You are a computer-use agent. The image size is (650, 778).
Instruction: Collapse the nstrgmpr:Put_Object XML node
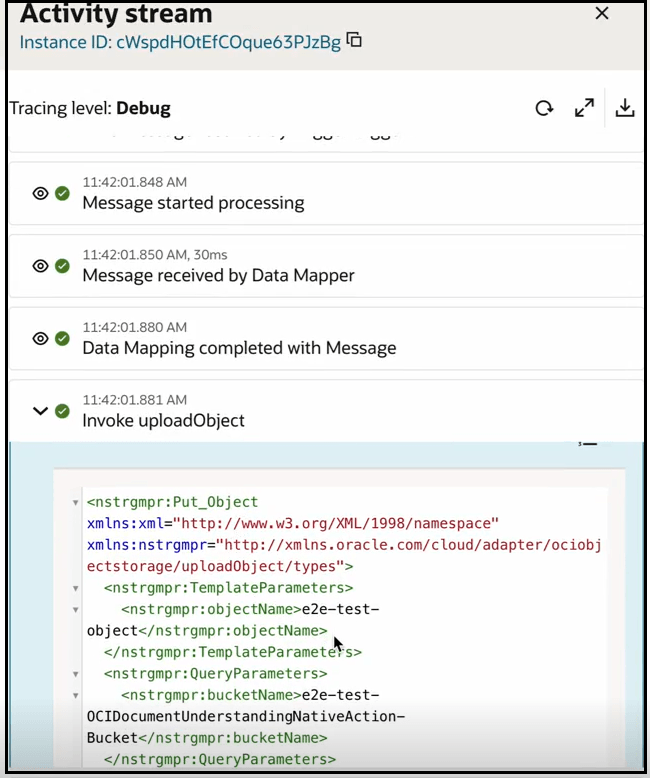pyautogui.click(x=75, y=503)
